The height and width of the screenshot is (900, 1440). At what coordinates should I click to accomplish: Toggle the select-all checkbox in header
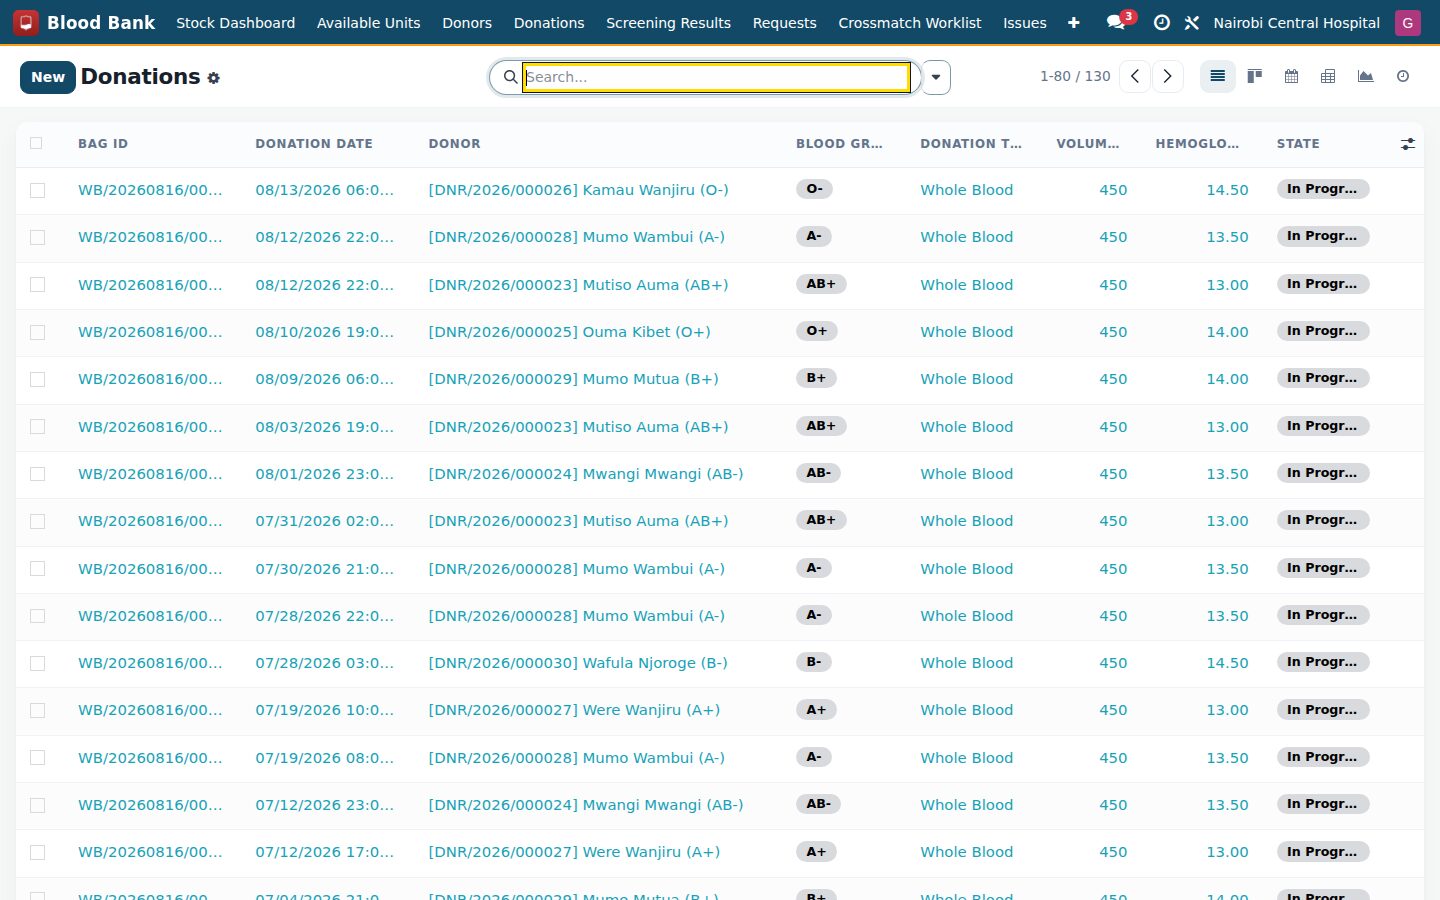(37, 143)
